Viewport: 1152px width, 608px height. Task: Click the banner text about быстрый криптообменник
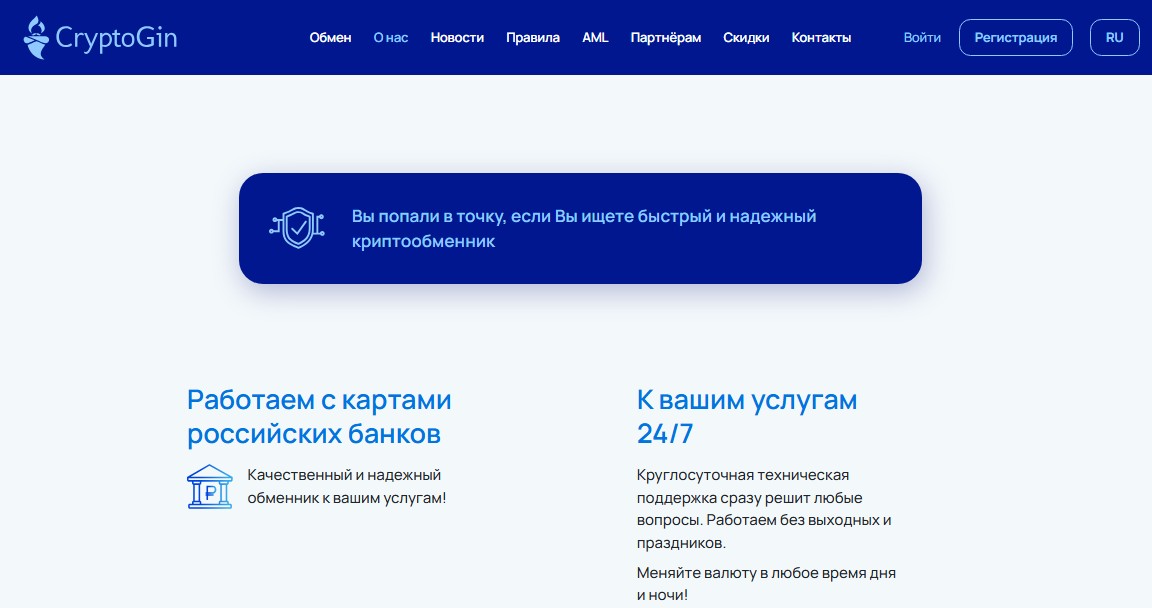tap(583, 228)
